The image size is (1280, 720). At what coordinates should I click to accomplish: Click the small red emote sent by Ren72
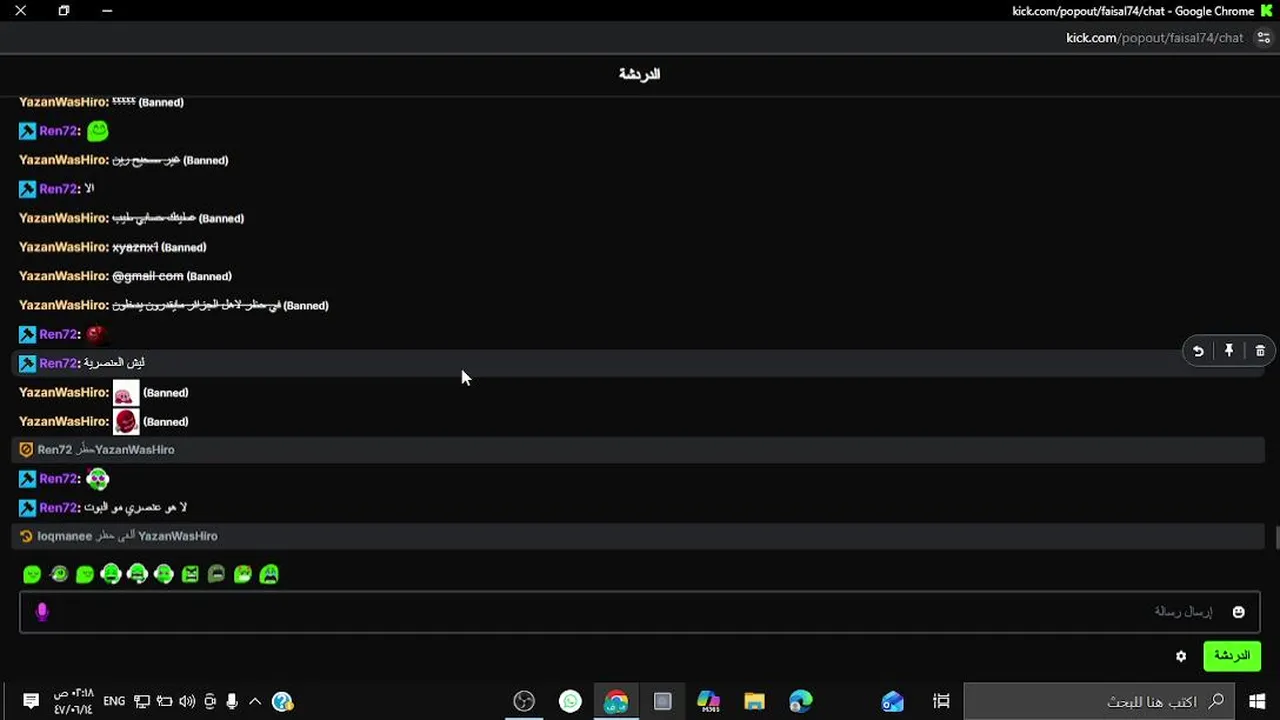(95, 334)
